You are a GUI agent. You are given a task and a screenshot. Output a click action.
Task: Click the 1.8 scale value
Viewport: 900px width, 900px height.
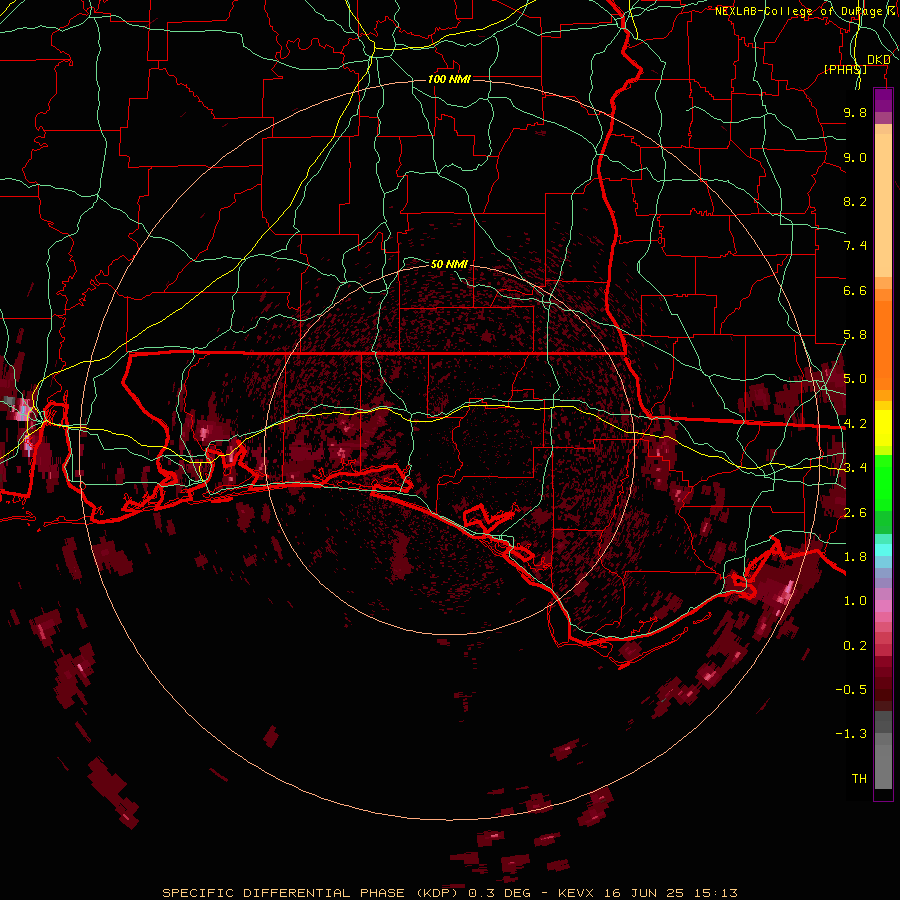pos(855,557)
